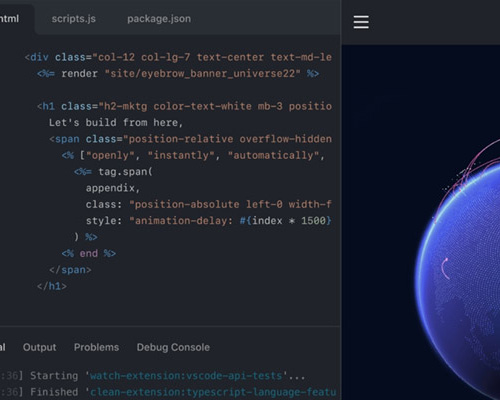Click the div class="col-12 col-lg-7 line
This screenshot has width=500, height=400.
(178, 57)
